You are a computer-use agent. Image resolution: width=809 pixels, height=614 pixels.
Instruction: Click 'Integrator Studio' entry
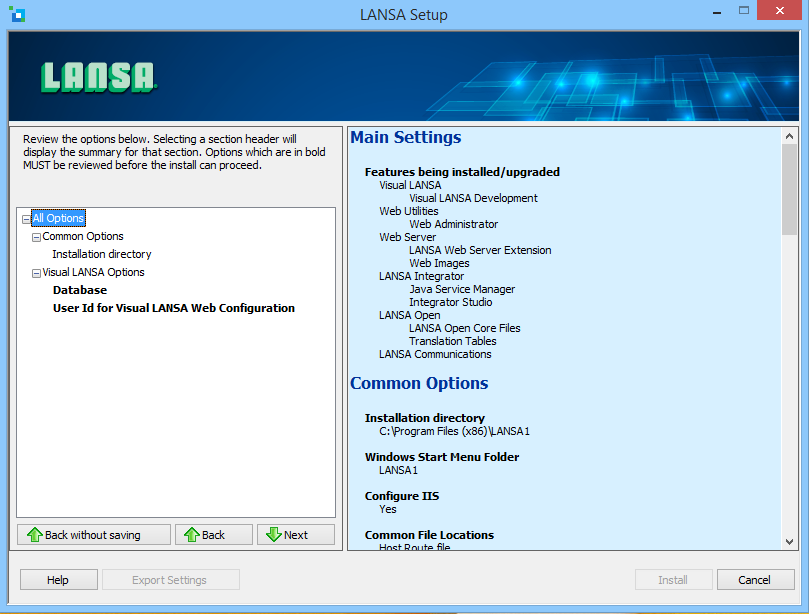tap(450, 302)
